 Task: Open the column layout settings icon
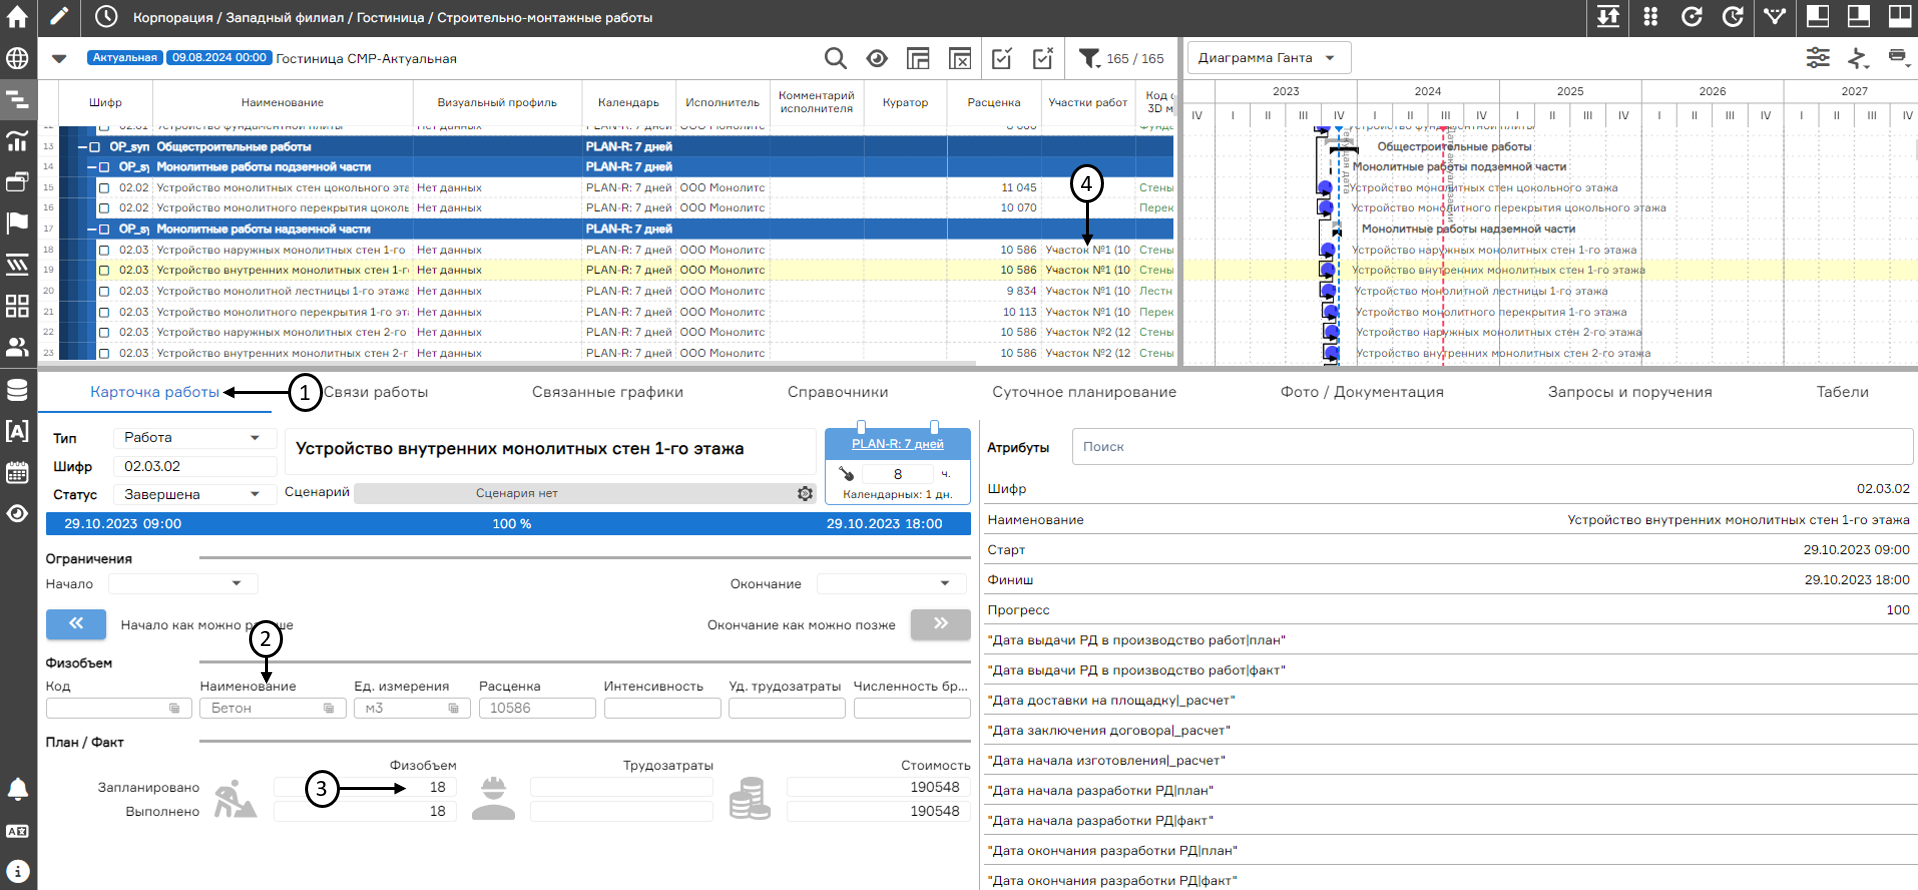tap(918, 59)
